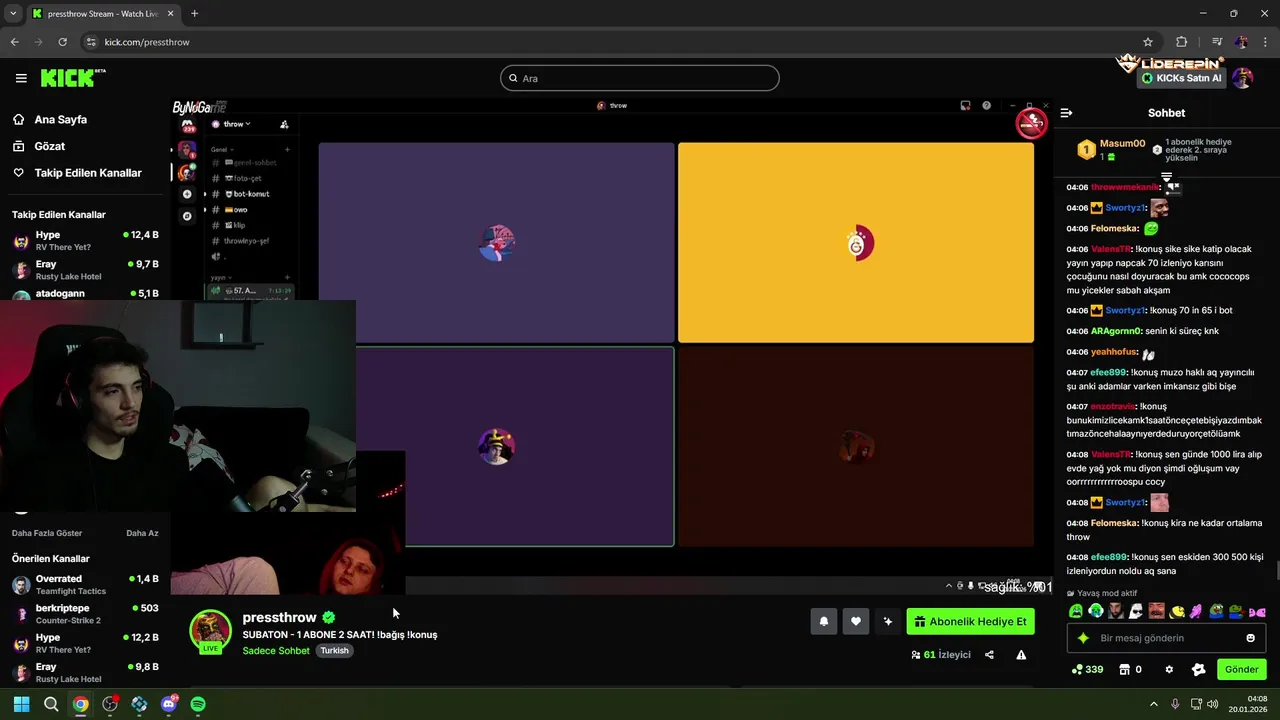This screenshot has width=1280, height=720.
Task: View site information icon in address bar
Action: coord(91,42)
